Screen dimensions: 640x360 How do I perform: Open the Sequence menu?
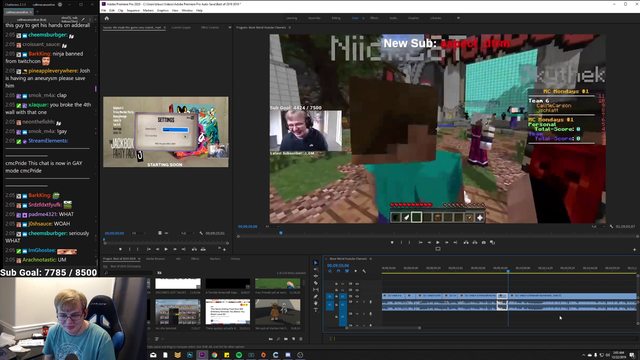[x=133, y=10]
